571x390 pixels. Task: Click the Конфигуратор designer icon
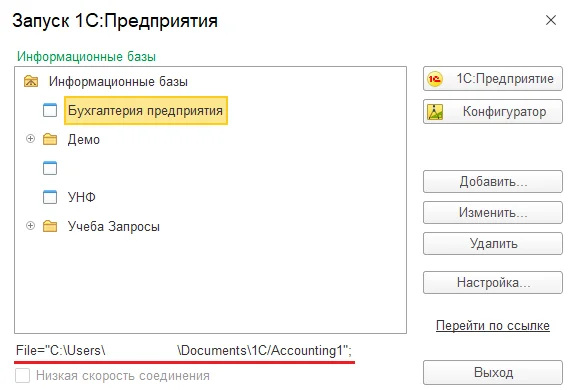coord(435,112)
